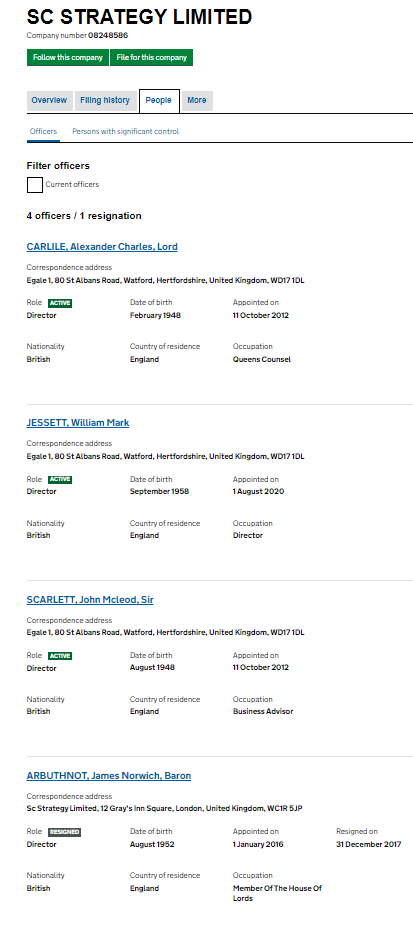This screenshot has width=413, height=925.
Task: Click the ACTIVE badge under Carlile's role
Action: tap(60, 303)
